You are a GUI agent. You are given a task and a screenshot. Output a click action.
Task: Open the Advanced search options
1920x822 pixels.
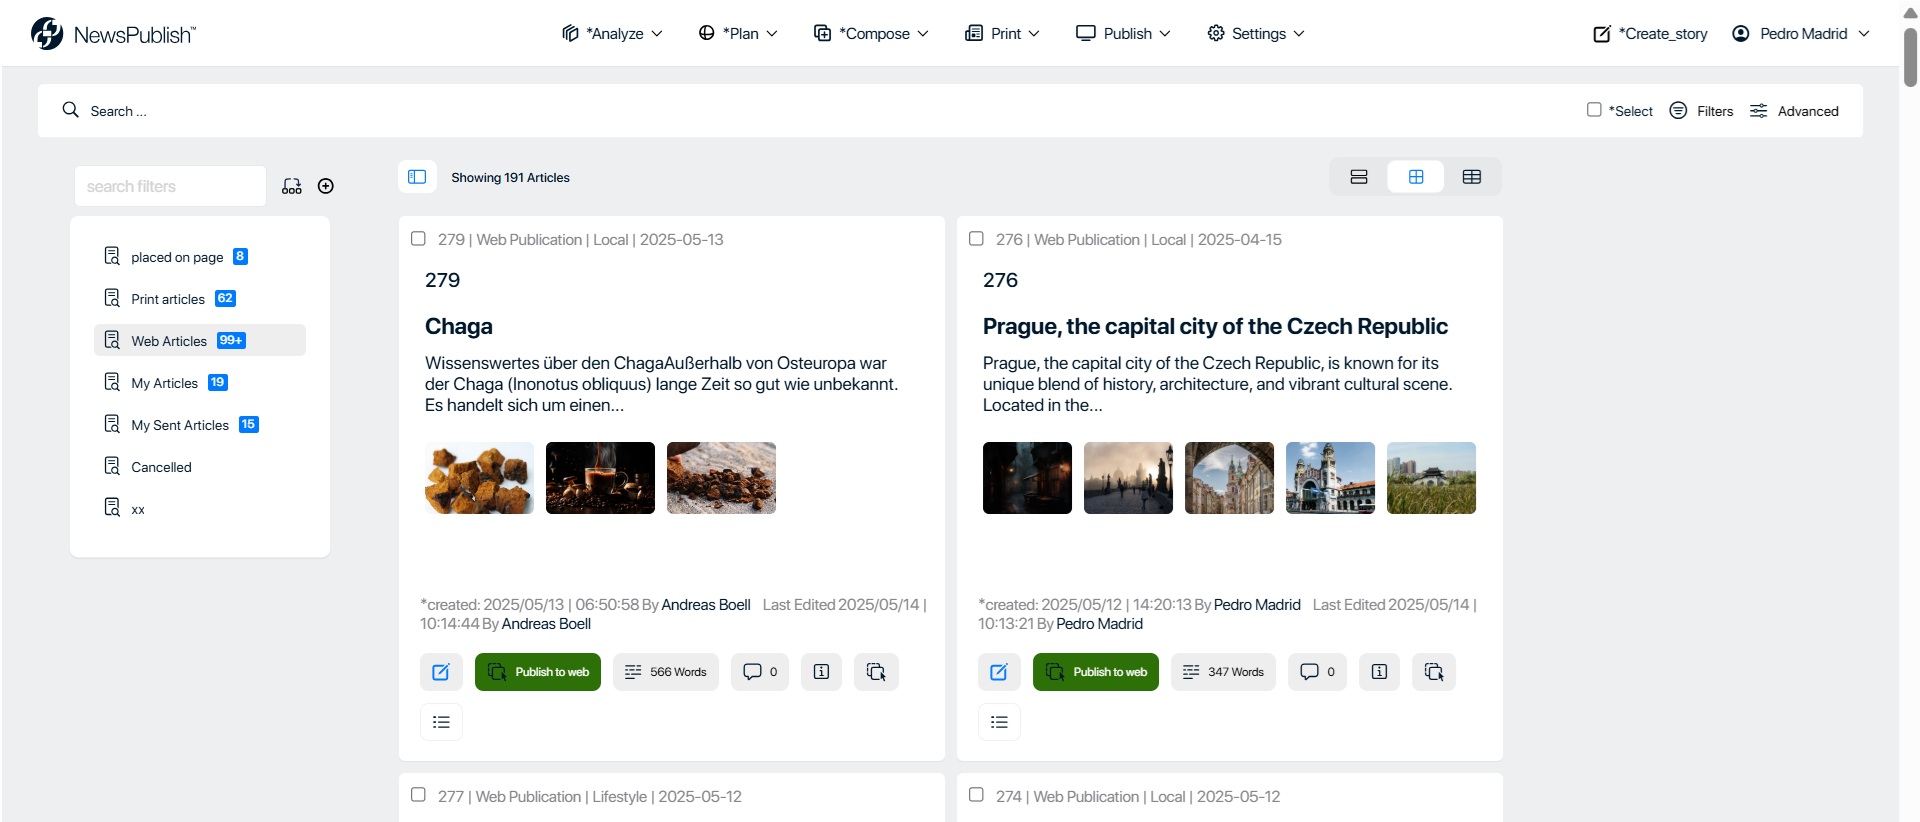click(x=1794, y=110)
